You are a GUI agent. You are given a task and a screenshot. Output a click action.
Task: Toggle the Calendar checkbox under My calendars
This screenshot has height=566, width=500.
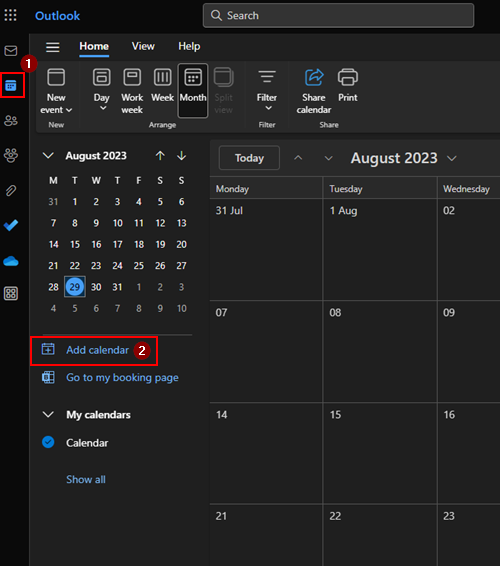click(x=48, y=442)
